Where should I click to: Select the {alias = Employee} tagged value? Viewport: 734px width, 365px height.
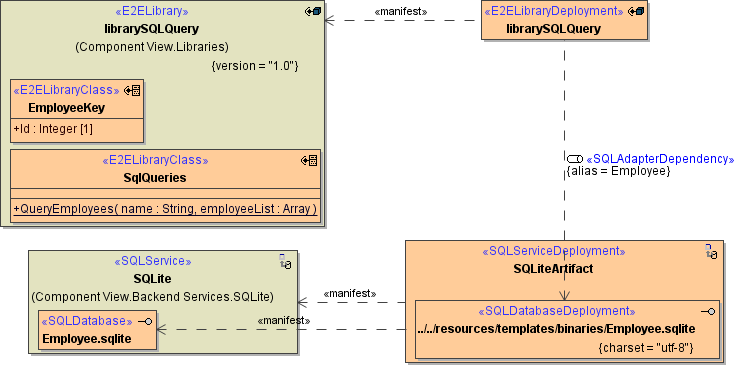(618, 171)
